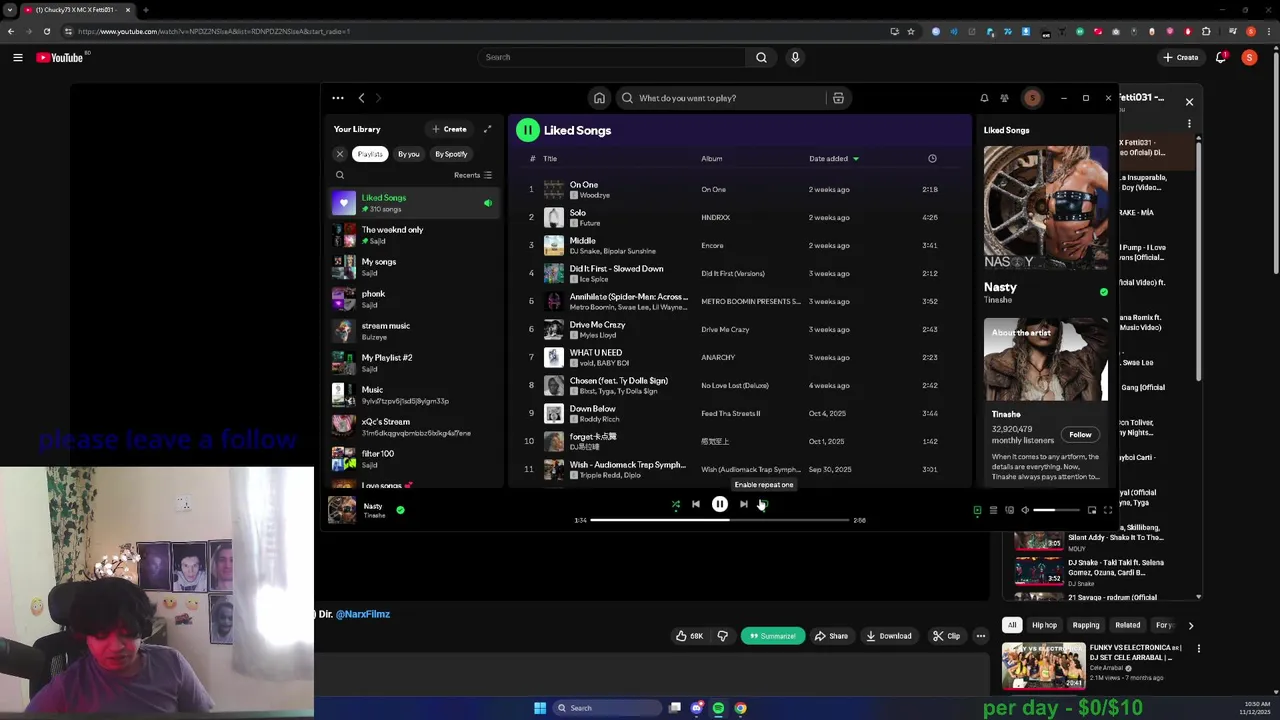Open the filter100 playlist
The image size is (1280, 720).
[x=415, y=459]
